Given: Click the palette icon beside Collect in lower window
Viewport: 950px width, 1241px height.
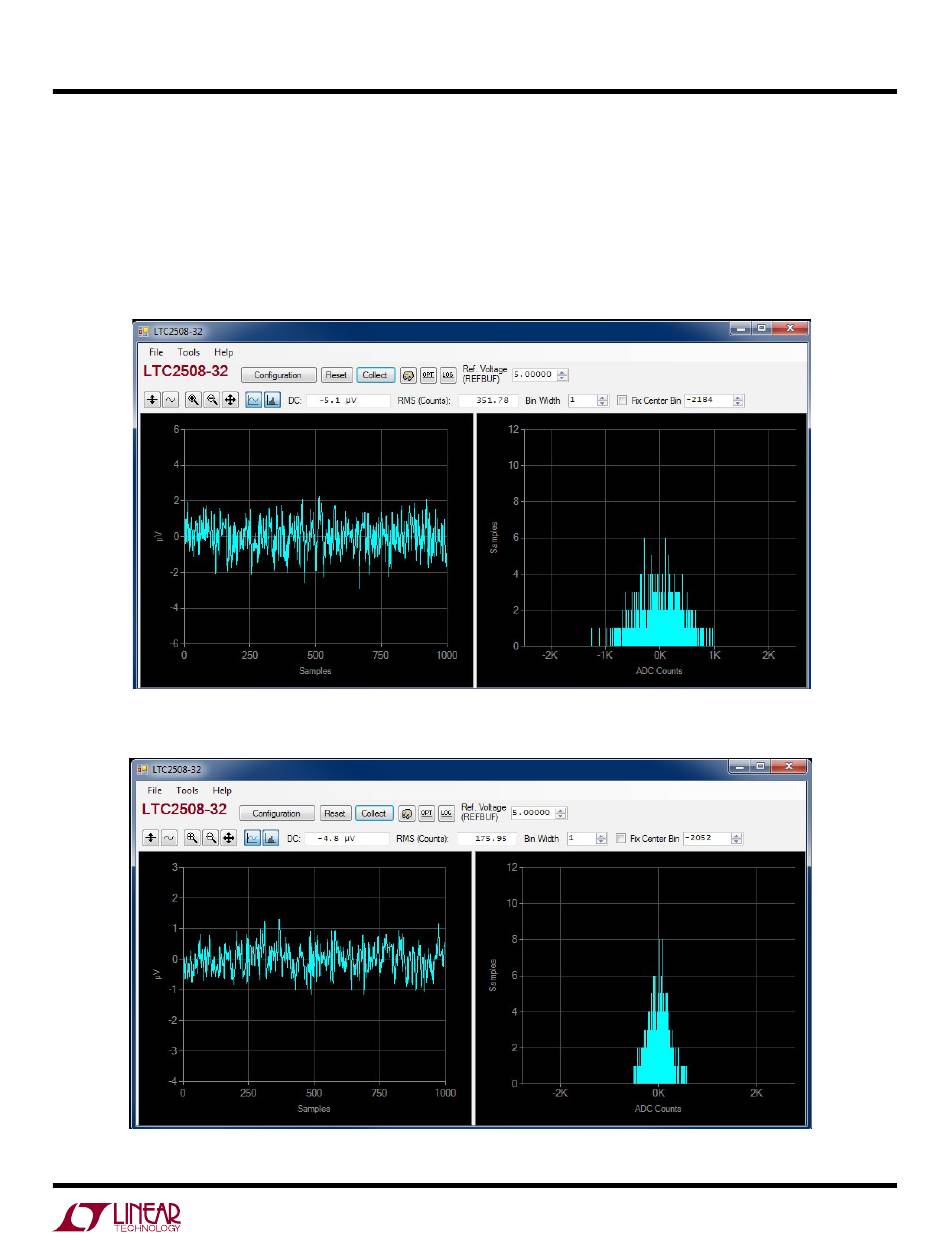Looking at the screenshot, I should [x=407, y=813].
